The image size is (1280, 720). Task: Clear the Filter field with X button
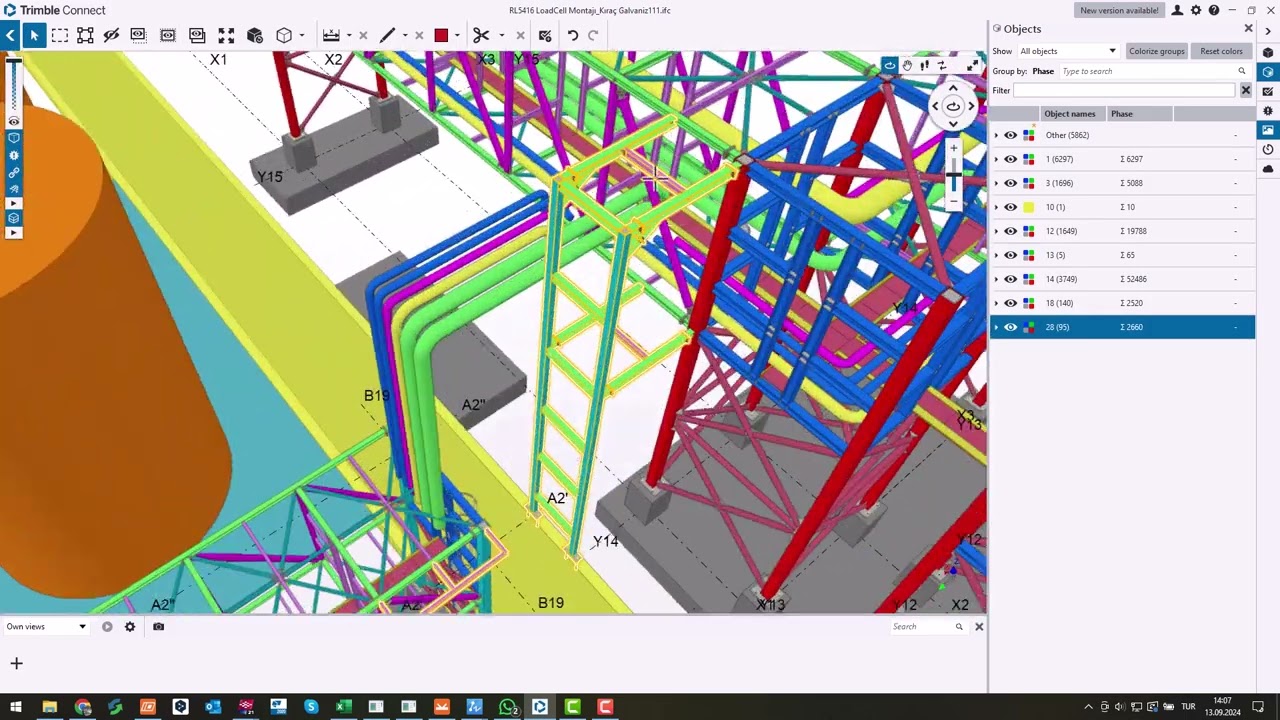click(1246, 91)
